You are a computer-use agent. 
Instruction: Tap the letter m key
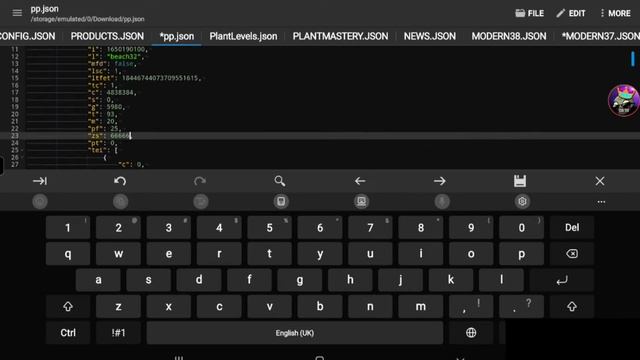pyautogui.click(x=420, y=307)
